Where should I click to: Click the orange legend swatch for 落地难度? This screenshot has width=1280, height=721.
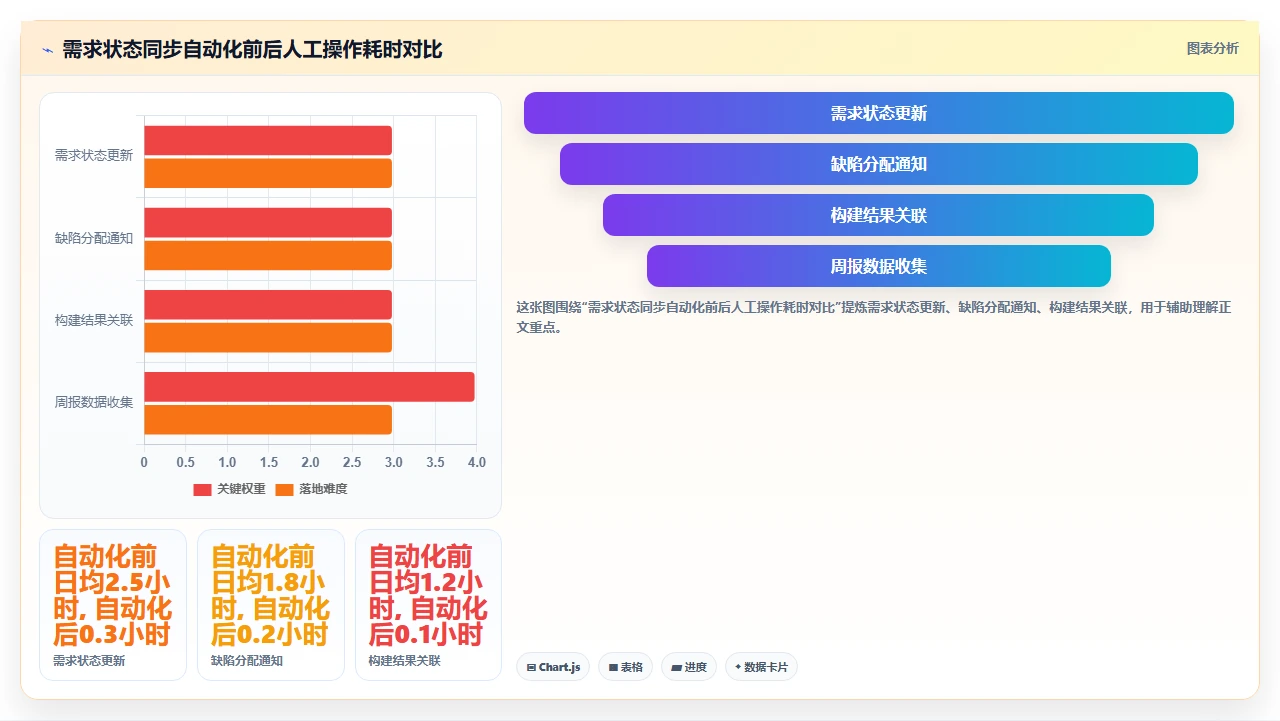click(x=284, y=489)
